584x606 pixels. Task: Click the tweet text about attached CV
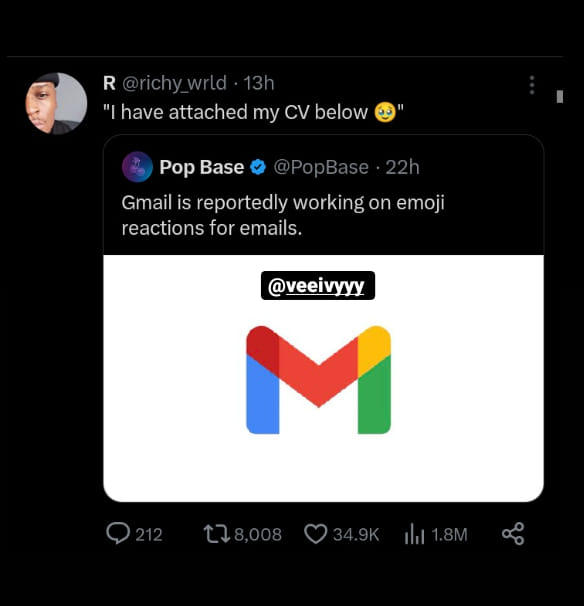254,112
